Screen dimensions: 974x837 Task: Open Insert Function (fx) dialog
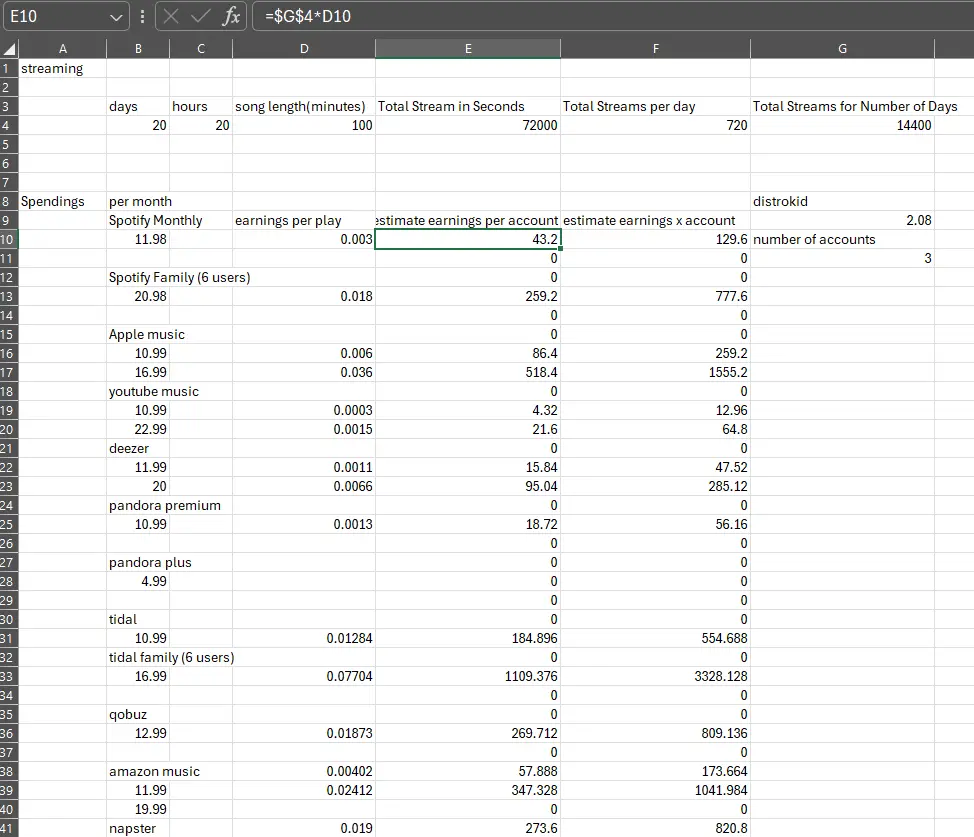231,16
